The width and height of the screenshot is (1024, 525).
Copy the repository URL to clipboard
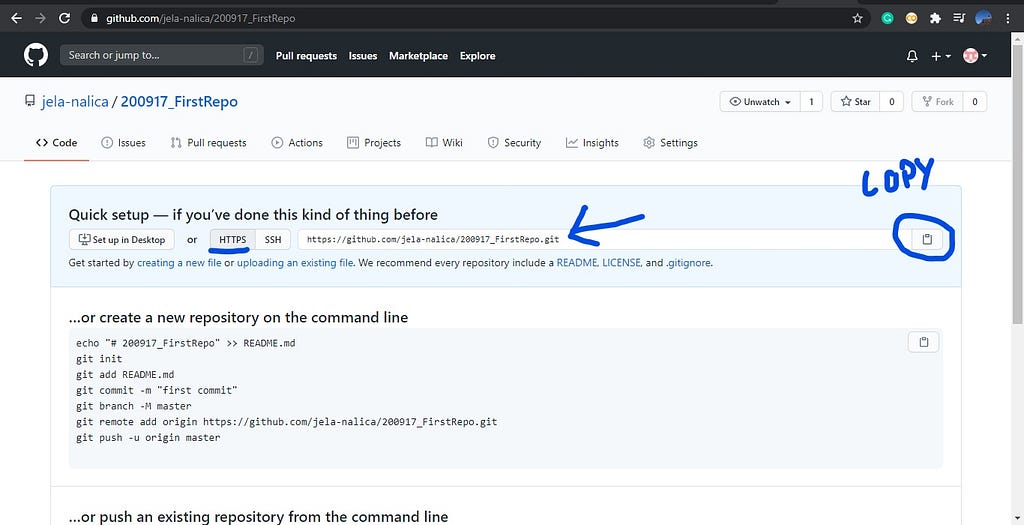[x=927, y=240]
